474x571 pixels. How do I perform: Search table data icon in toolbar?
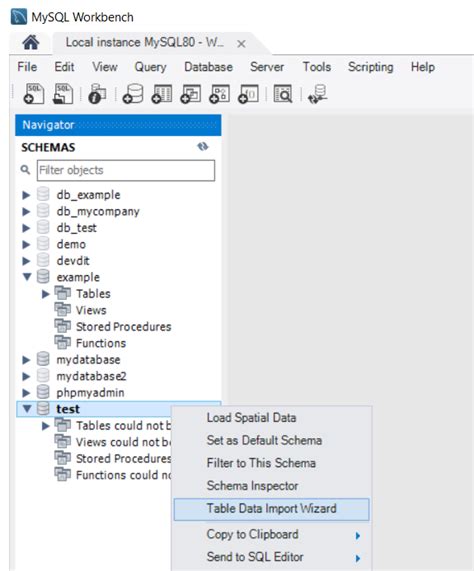(283, 94)
